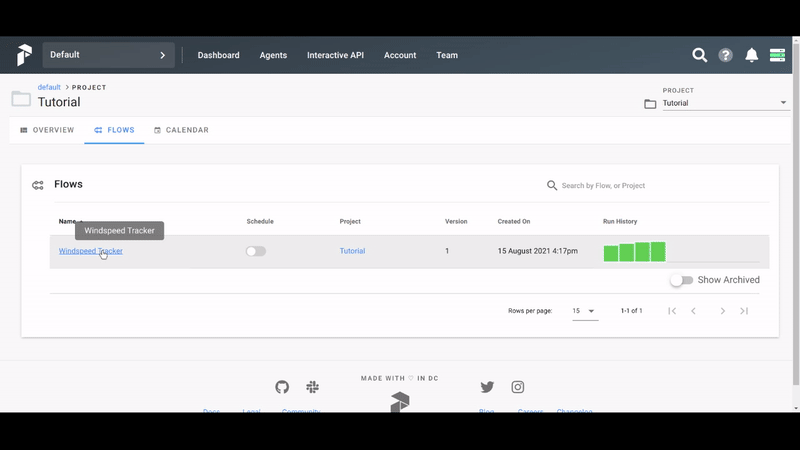Click the Run History column header

point(620,221)
